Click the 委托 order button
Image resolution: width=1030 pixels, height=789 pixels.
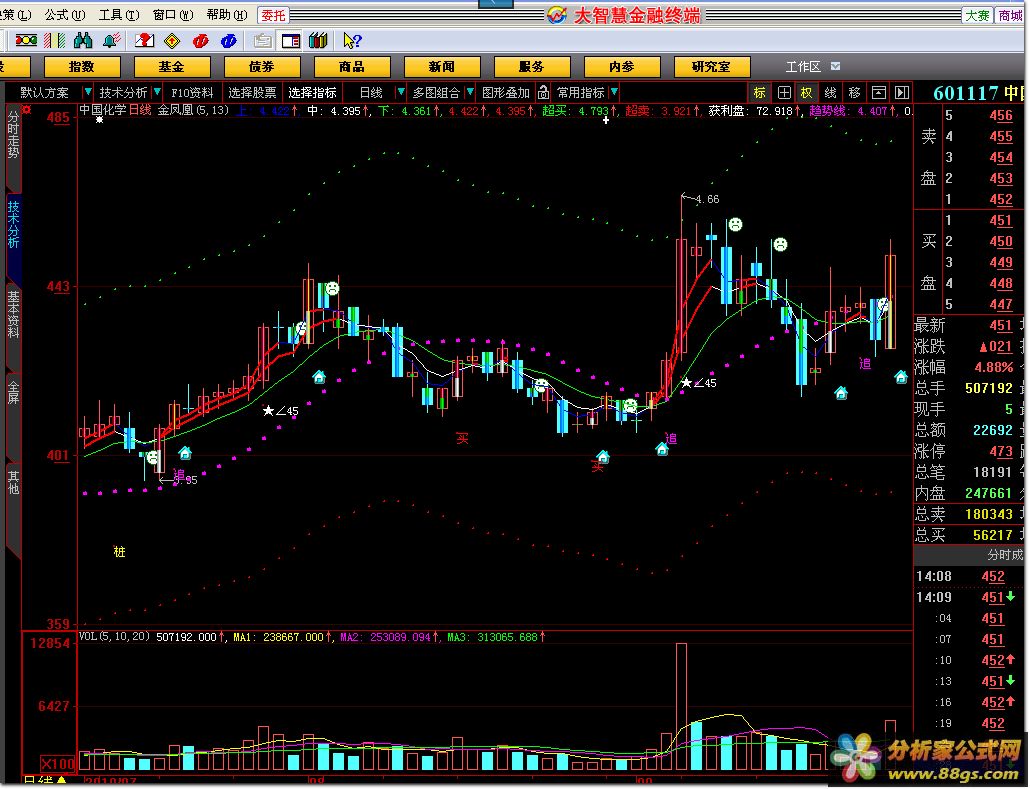click(x=274, y=15)
